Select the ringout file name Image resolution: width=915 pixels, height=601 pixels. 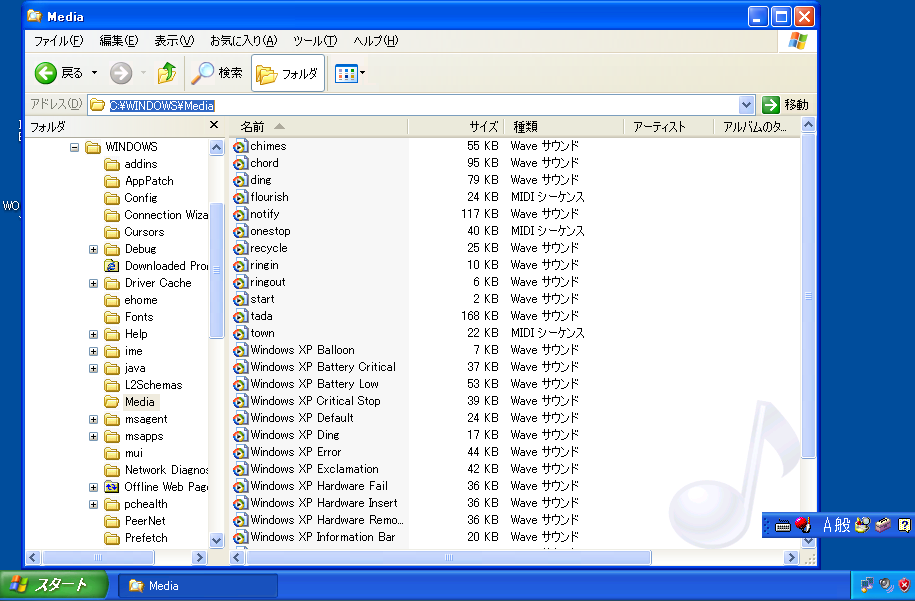(x=268, y=282)
